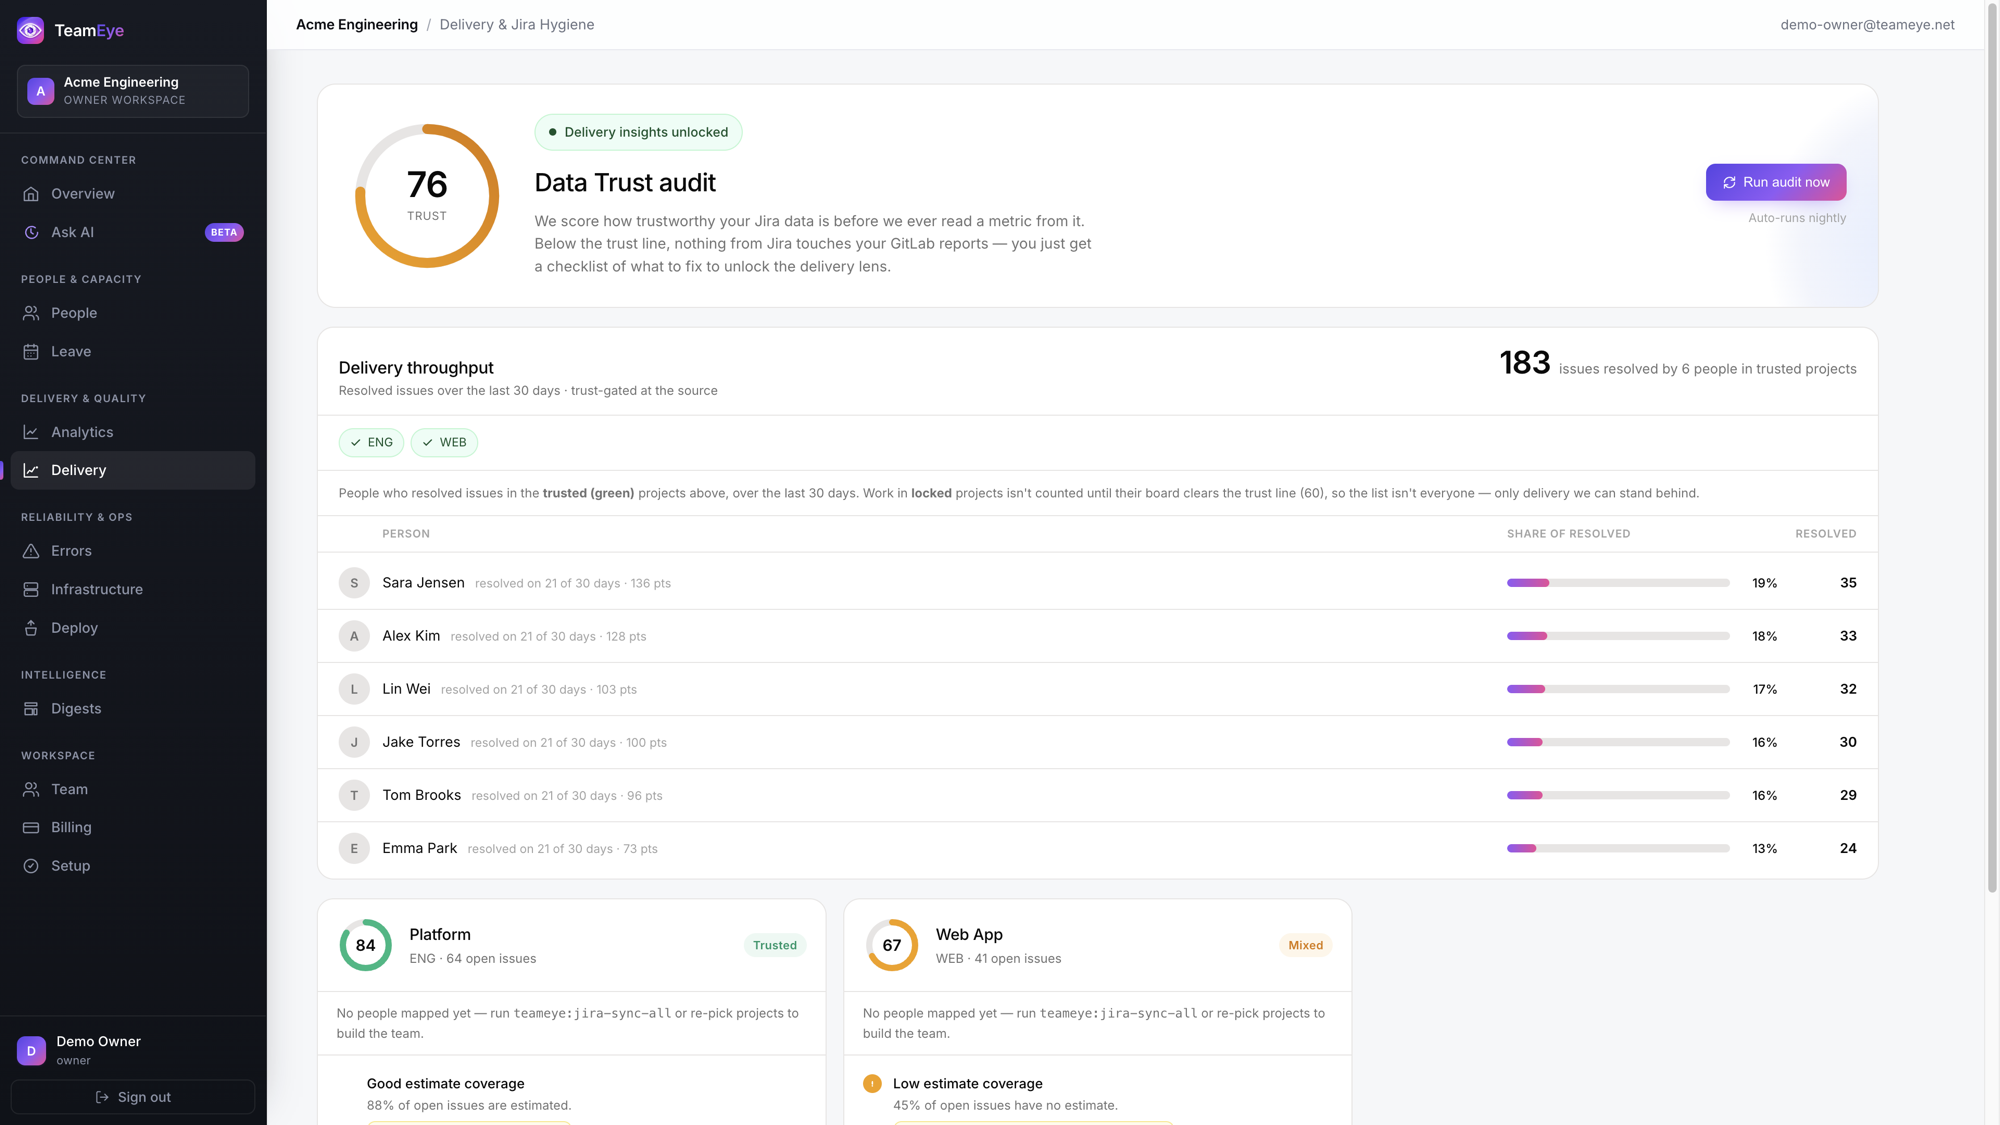The width and height of the screenshot is (2000, 1125).
Task: Click Tom Brooks's avatar
Action: 354,795
